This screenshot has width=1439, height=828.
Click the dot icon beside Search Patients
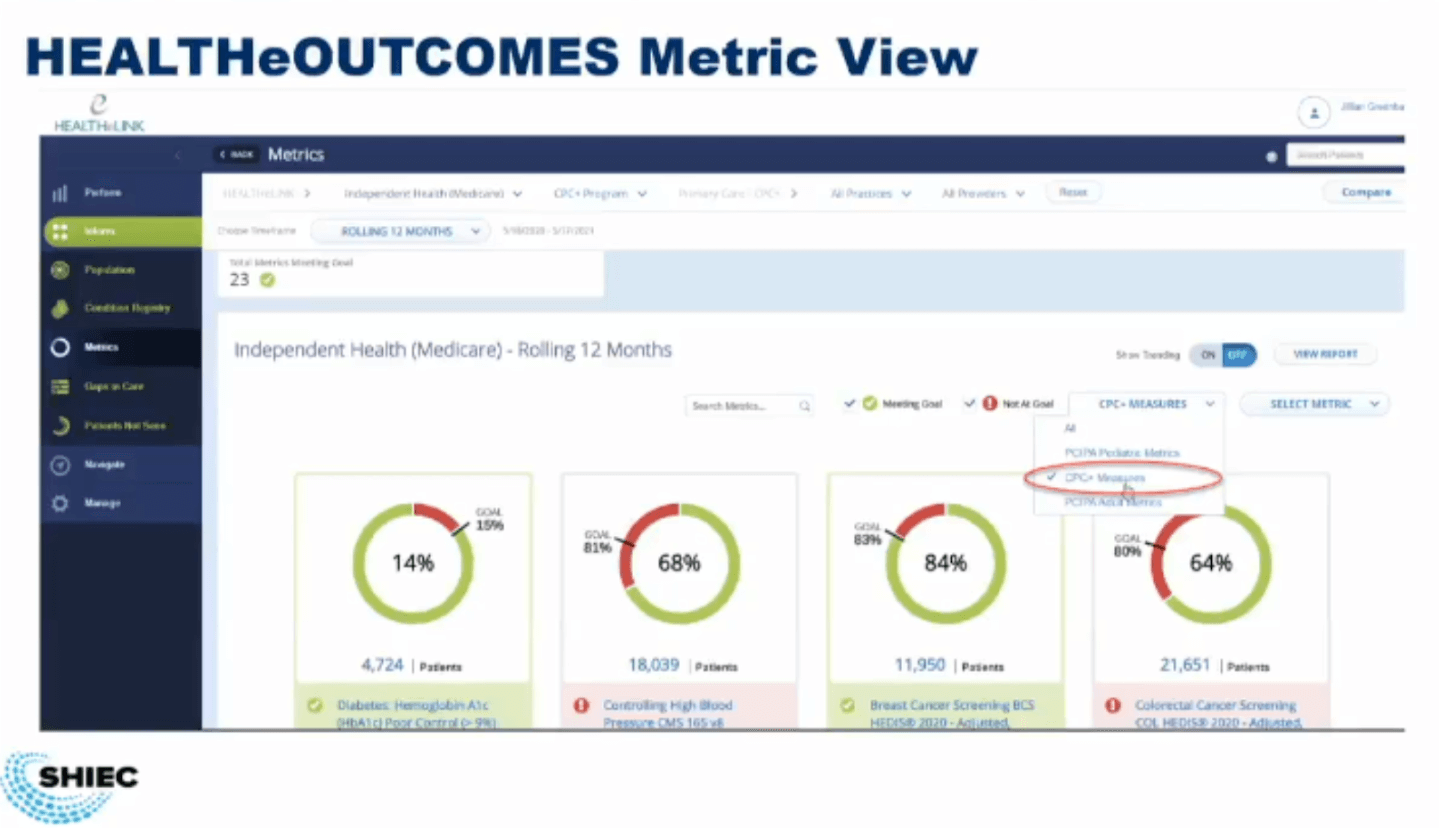click(1271, 157)
